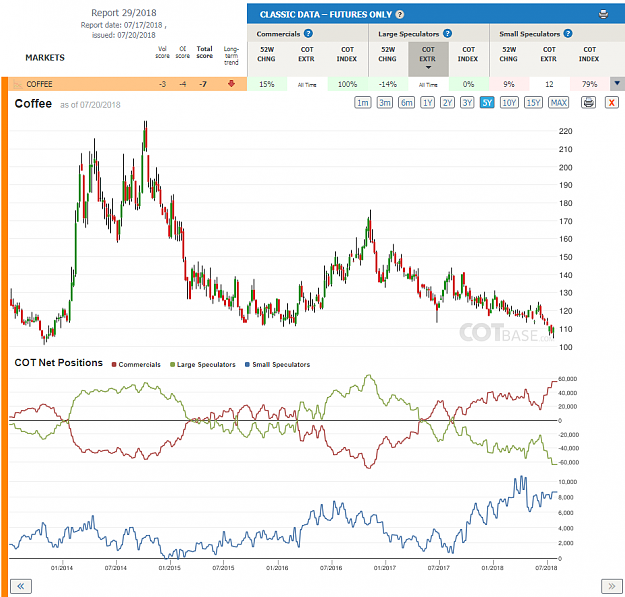Open Classic Data futures only help
The height and width of the screenshot is (597, 625).
click(399, 15)
